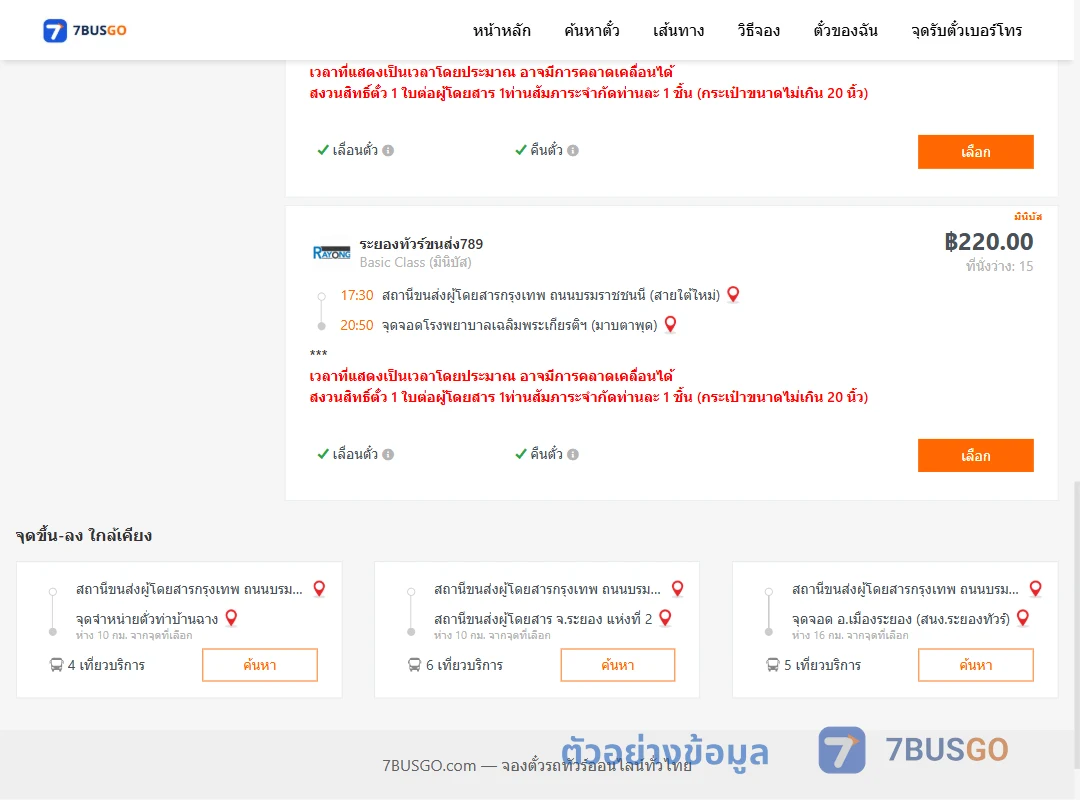Click 20:50 arrival time
Screen dimensions: 1080x800
click(357, 325)
